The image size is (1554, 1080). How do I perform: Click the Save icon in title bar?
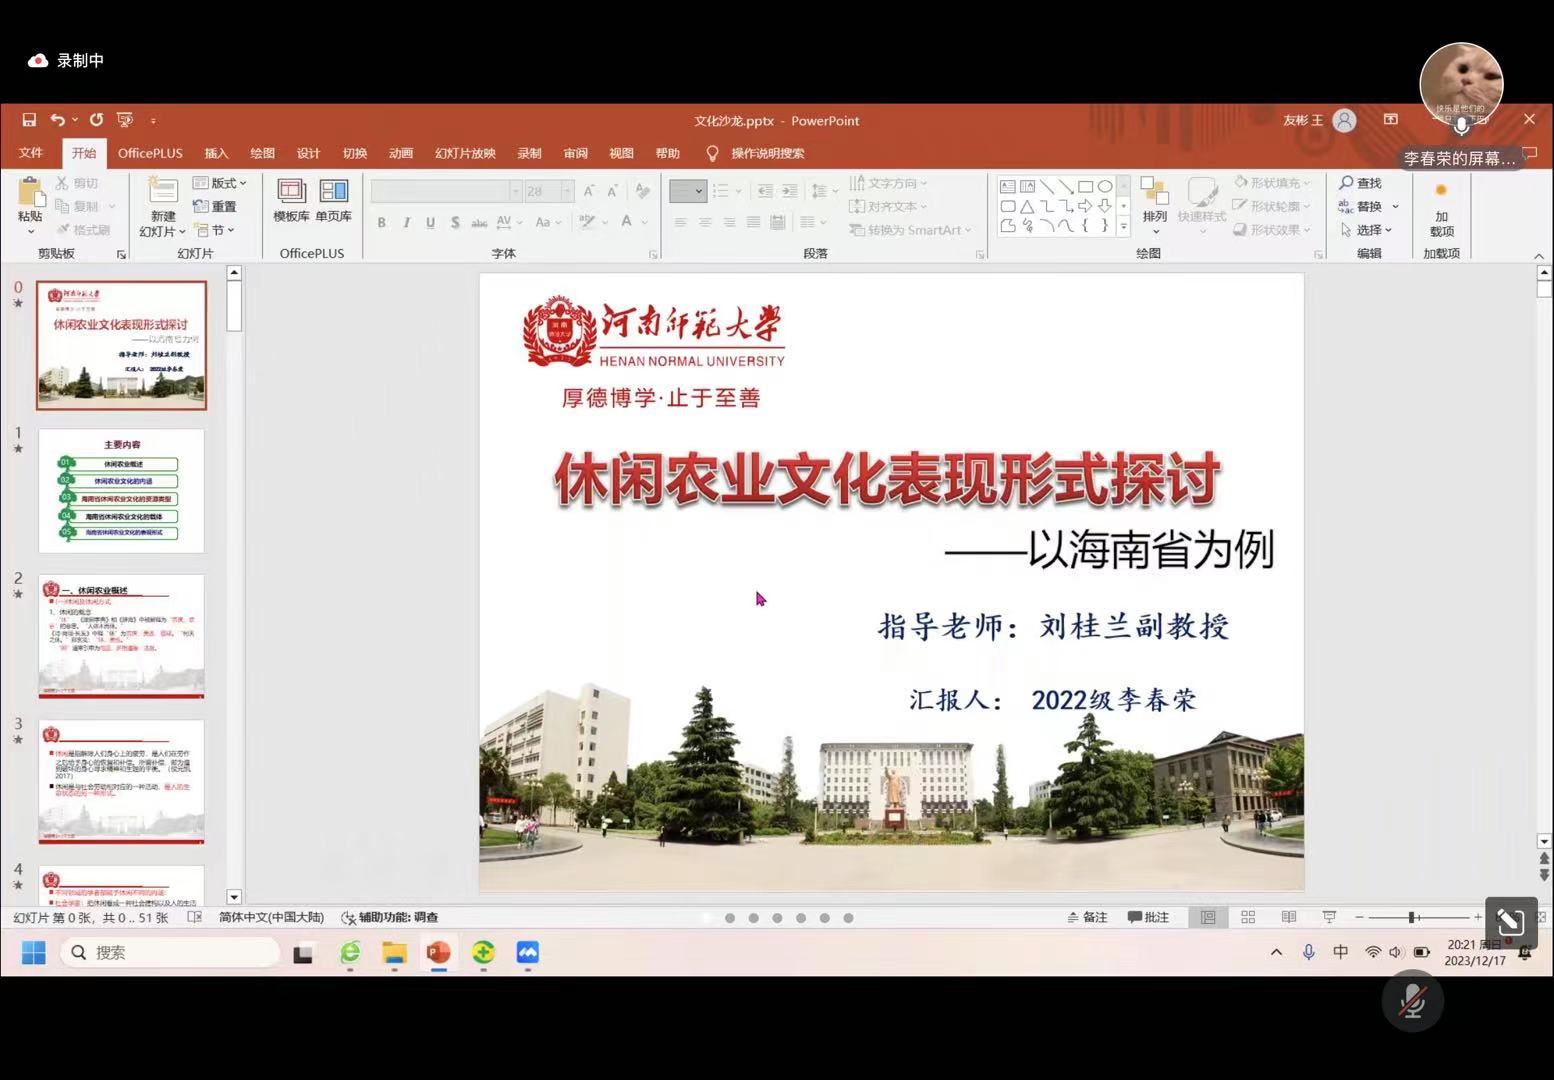(29, 120)
